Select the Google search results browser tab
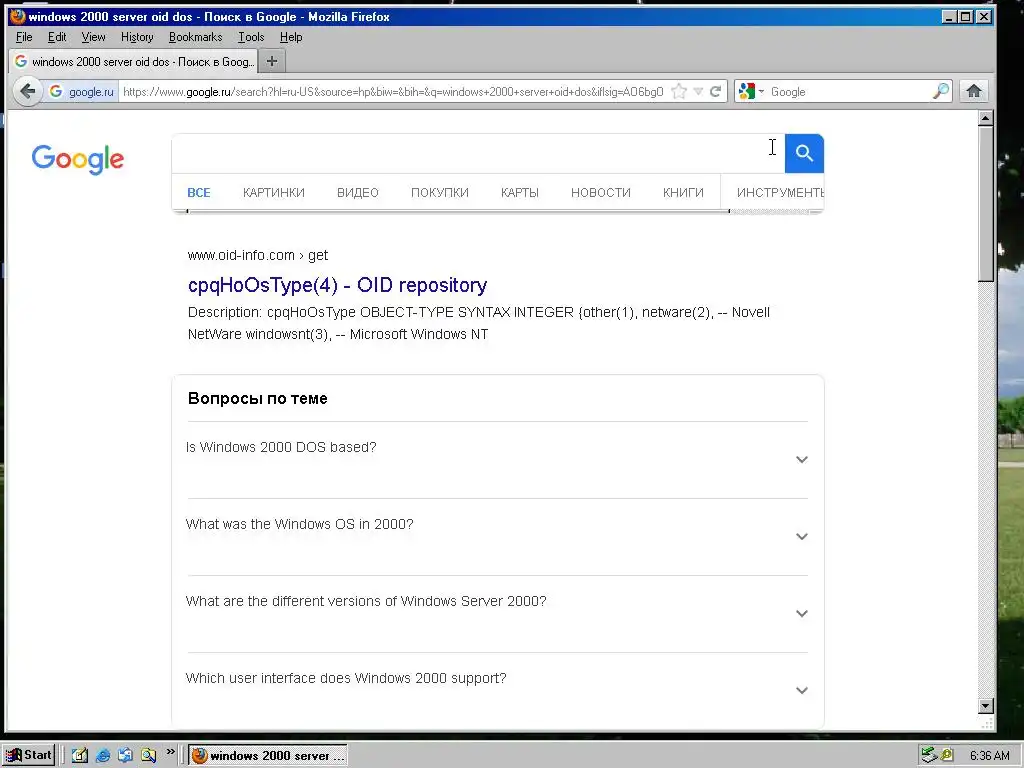Image resolution: width=1024 pixels, height=768 pixels. tap(135, 61)
